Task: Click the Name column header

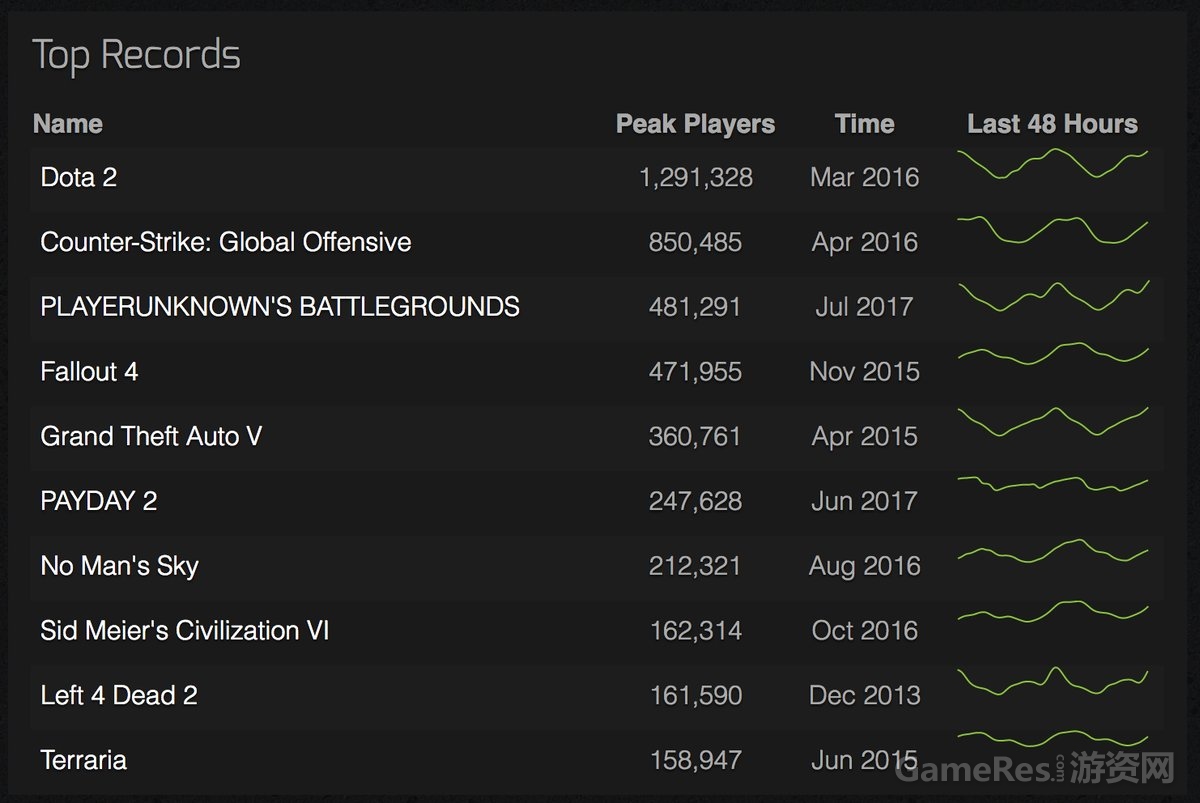Action: (x=68, y=124)
